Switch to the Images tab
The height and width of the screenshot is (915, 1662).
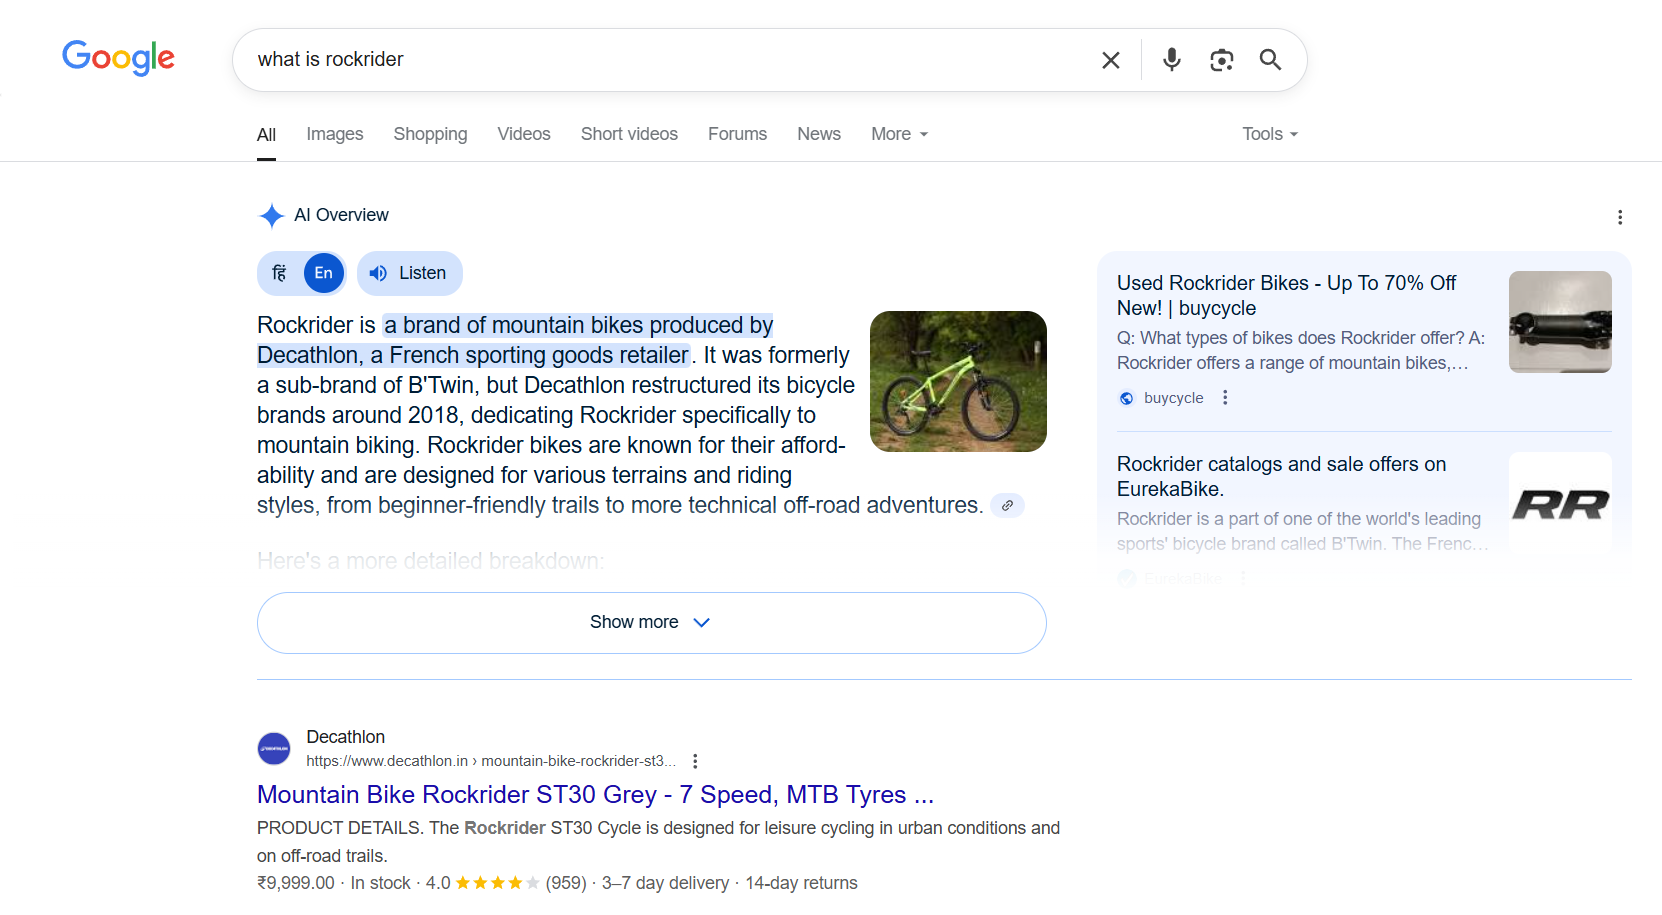(x=334, y=134)
